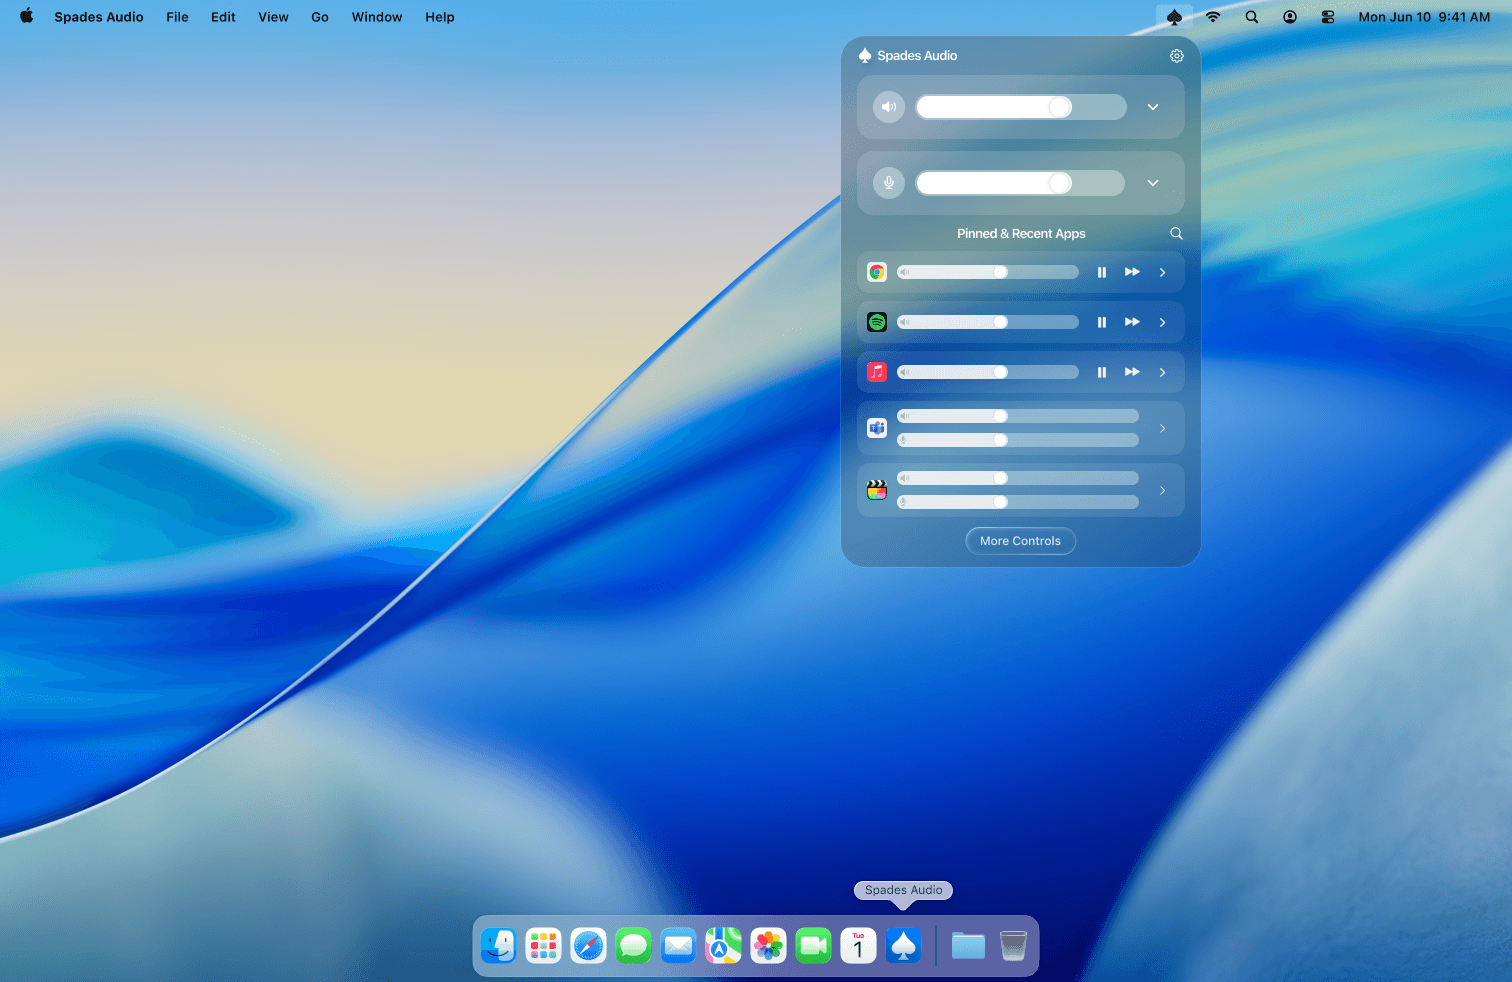The height and width of the screenshot is (982, 1512).
Task: Mute the main output speaker
Action: click(x=888, y=107)
